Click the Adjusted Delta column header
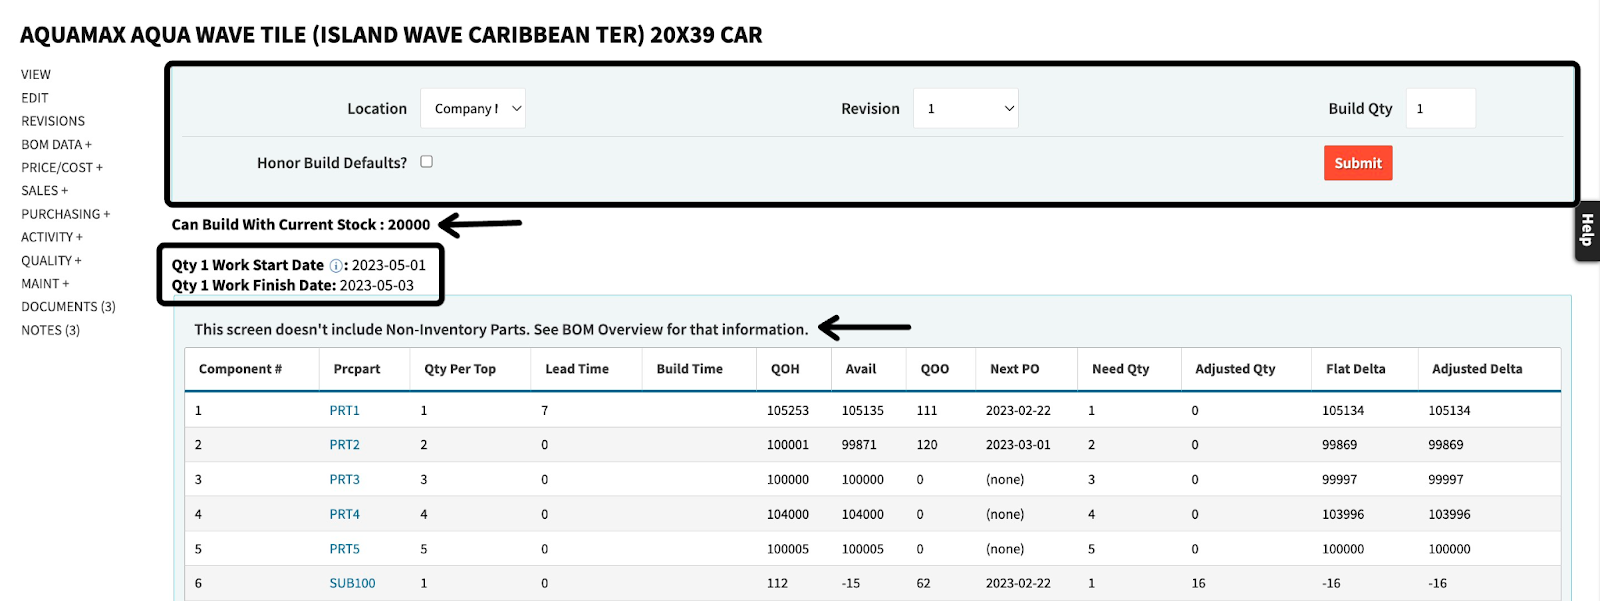Image resolution: width=1600 pixels, height=601 pixels. (1477, 369)
